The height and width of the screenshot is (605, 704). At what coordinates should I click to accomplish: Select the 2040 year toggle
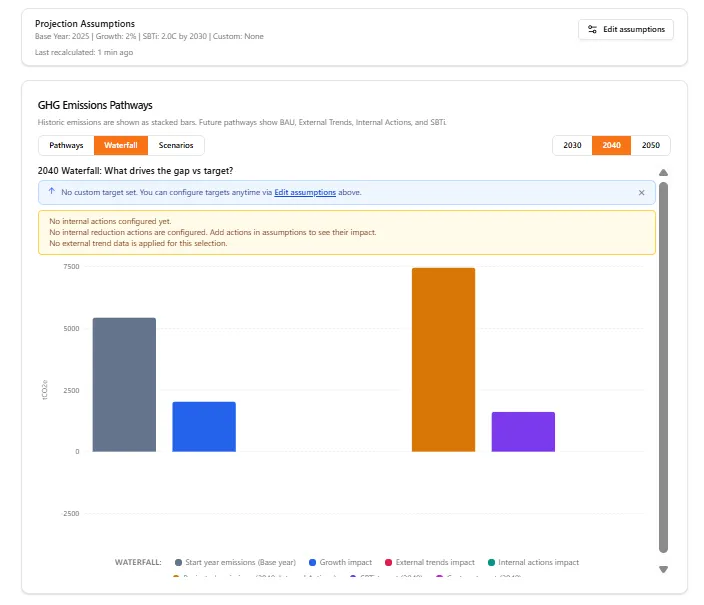click(x=611, y=145)
